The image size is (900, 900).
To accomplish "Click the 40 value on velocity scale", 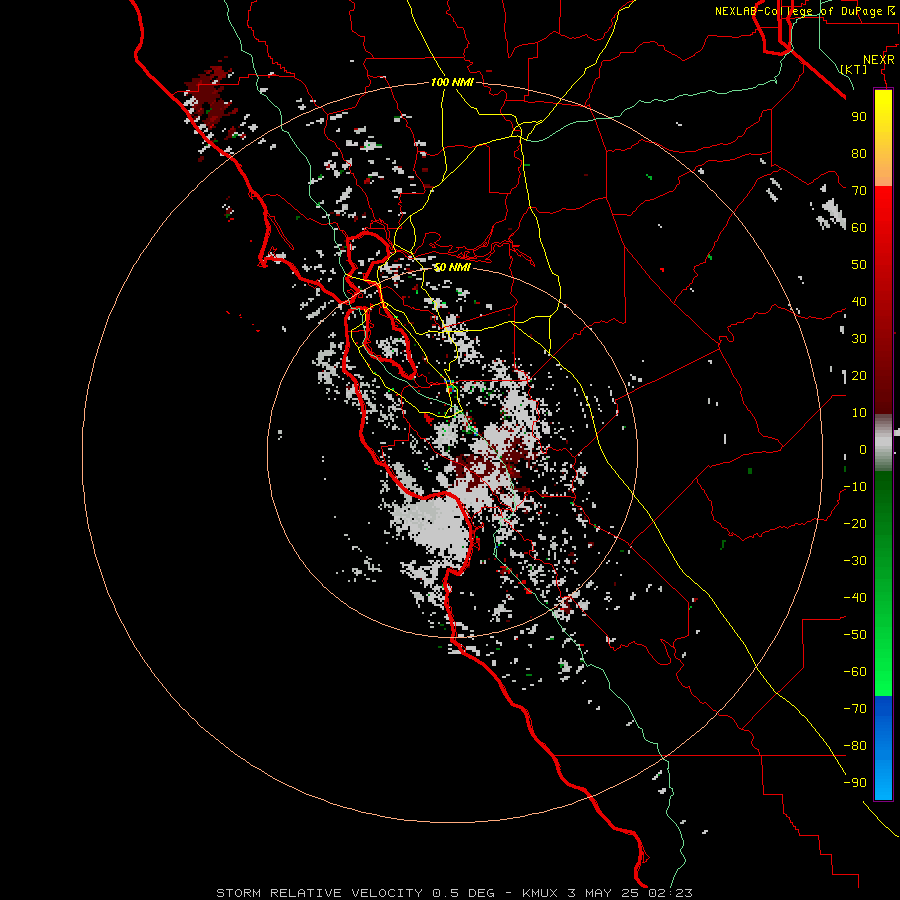I will pos(859,301).
